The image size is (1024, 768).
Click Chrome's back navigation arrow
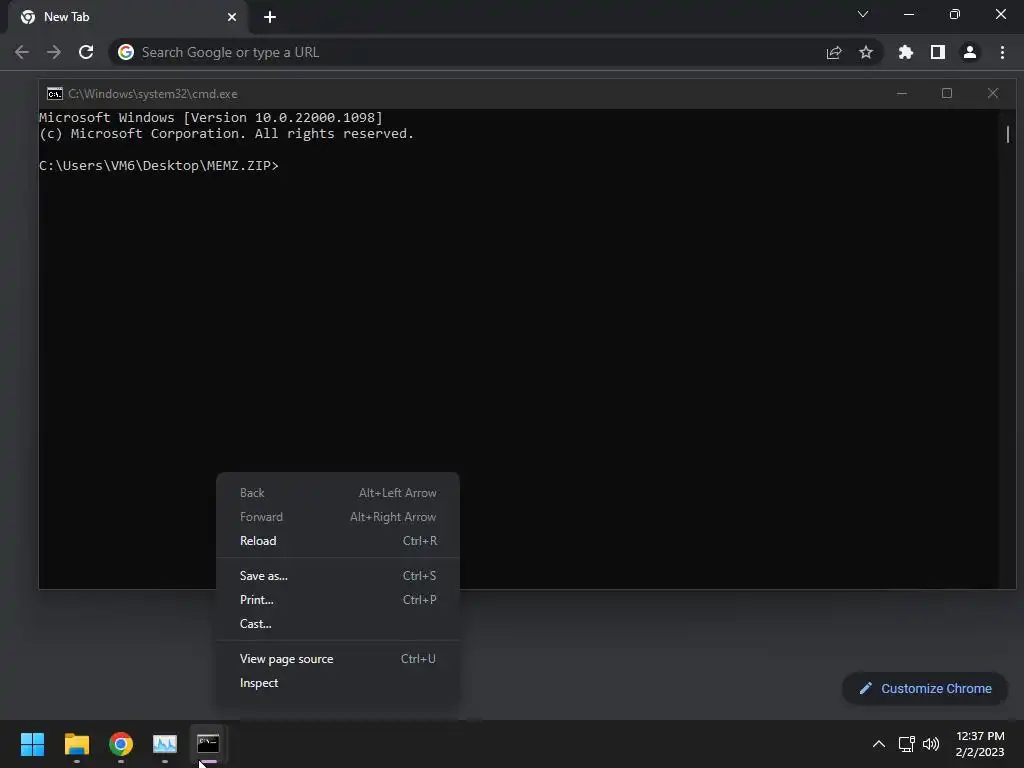tap(22, 52)
